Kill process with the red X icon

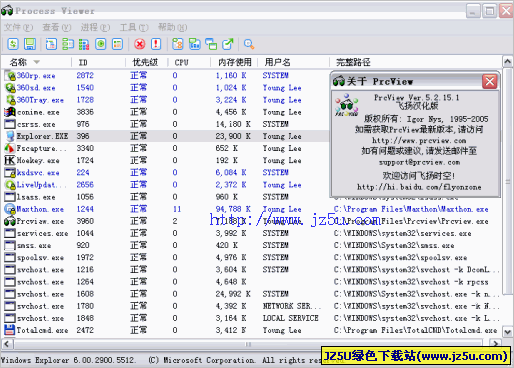pyautogui.click(x=140, y=44)
